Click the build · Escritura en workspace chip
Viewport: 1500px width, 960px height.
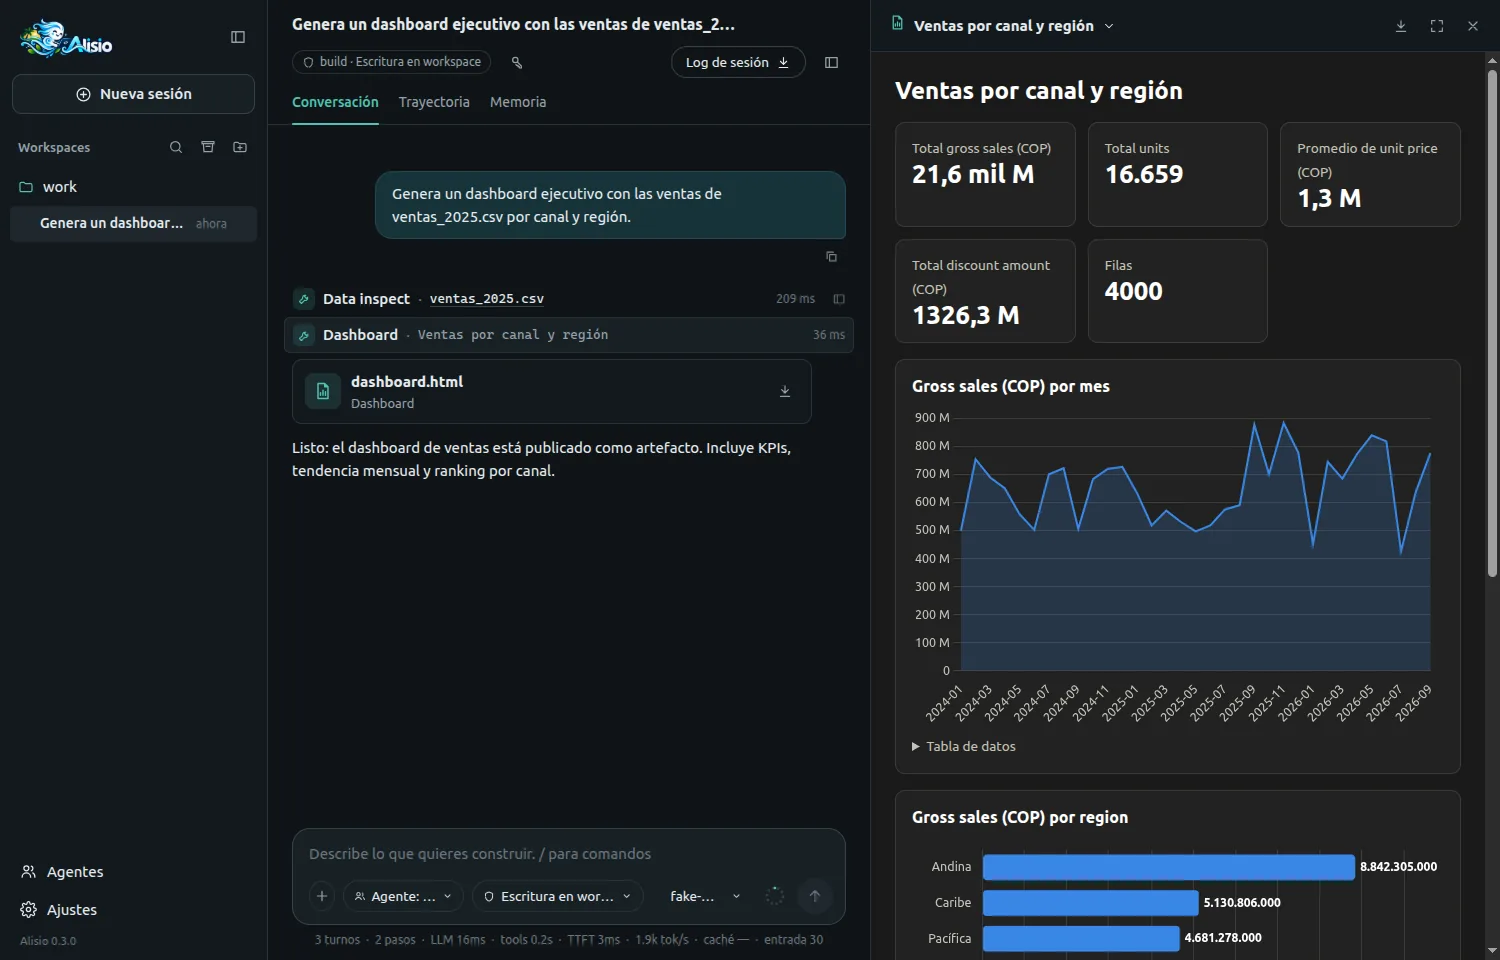click(x=392, y=62)
